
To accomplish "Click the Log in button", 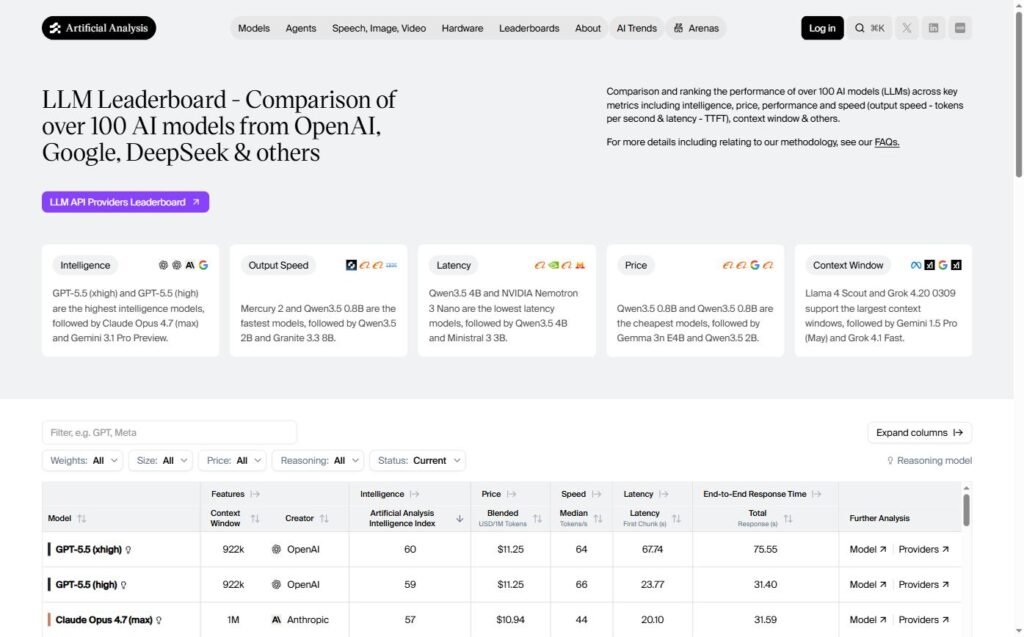I will pyautogui.click(x=822, y=28).
